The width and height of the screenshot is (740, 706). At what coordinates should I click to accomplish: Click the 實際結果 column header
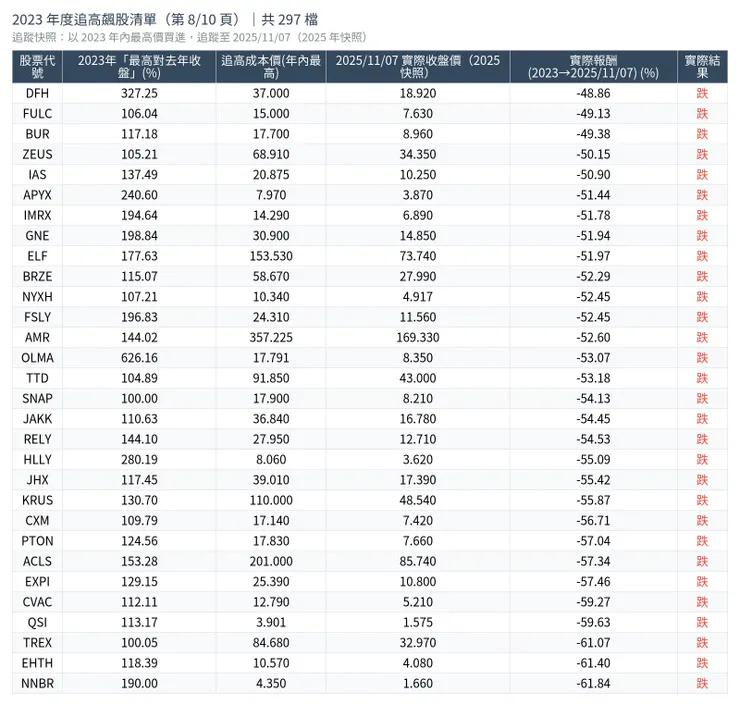point(702,67)
